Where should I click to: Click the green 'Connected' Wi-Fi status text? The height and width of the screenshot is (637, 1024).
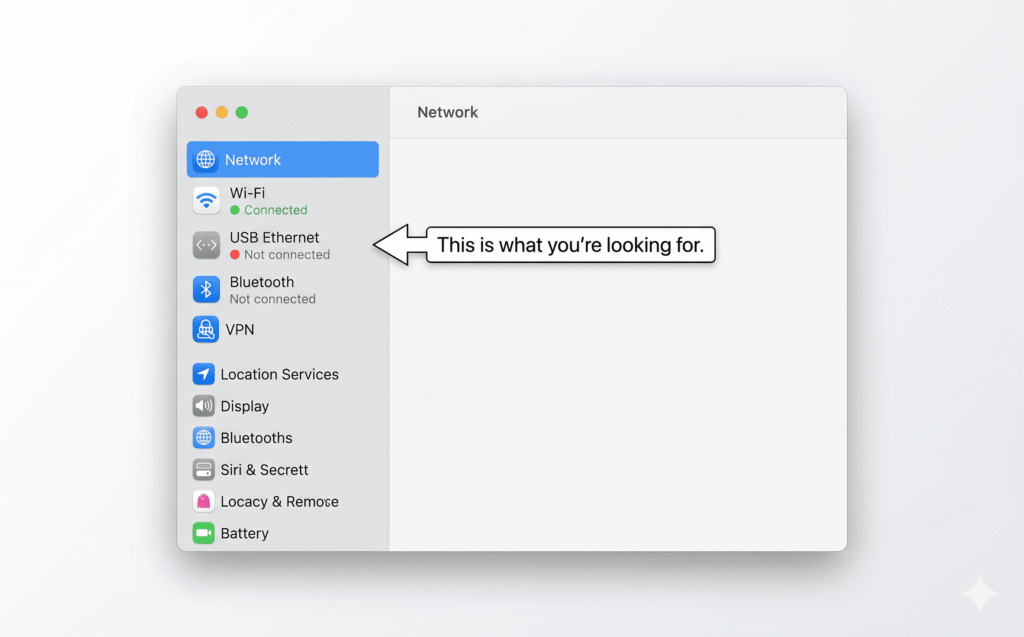pyautogui.click(x=276, y=210)
